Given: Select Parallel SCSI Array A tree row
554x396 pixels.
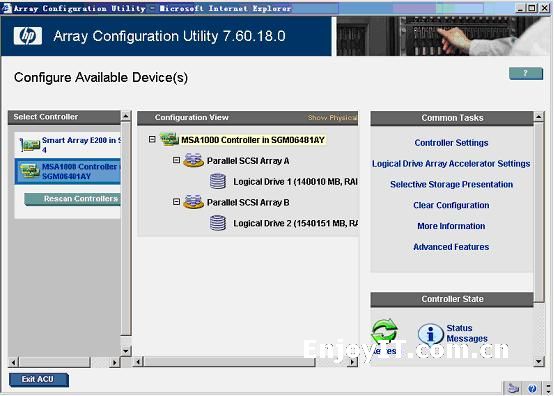Looking at the screenshot, I should click(x=248, y=161).
